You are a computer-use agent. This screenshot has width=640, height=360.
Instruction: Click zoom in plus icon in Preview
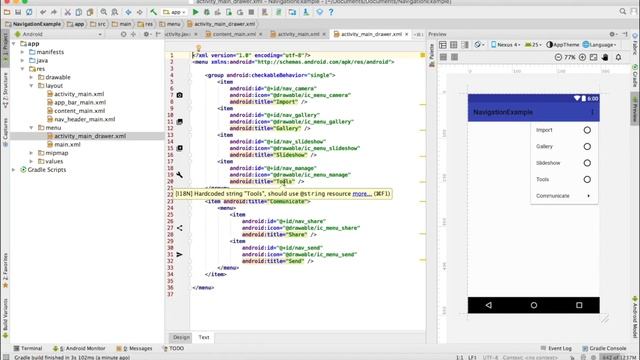coord(582,57)
